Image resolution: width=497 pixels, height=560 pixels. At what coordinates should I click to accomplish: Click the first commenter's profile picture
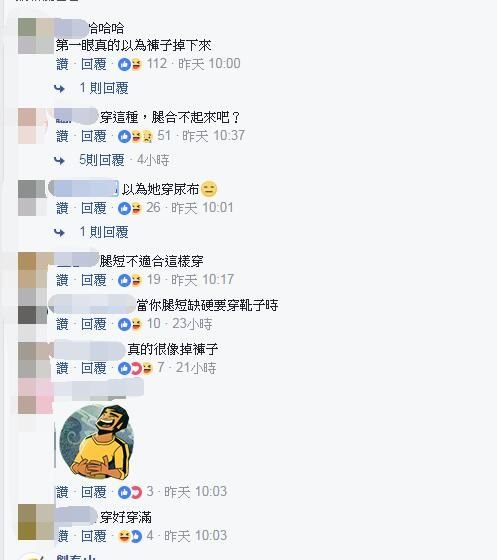(36, 36)
